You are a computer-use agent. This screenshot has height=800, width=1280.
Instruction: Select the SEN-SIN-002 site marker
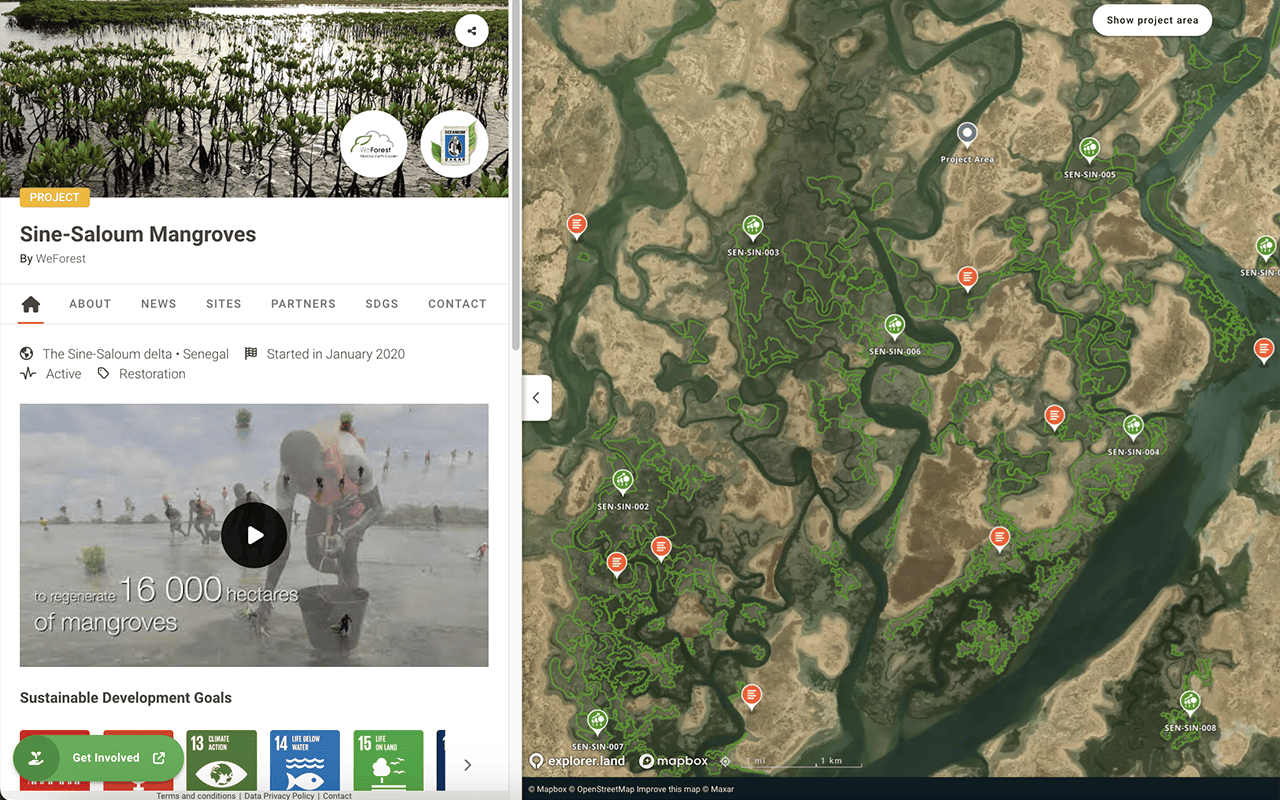click(x=623, y=482)
